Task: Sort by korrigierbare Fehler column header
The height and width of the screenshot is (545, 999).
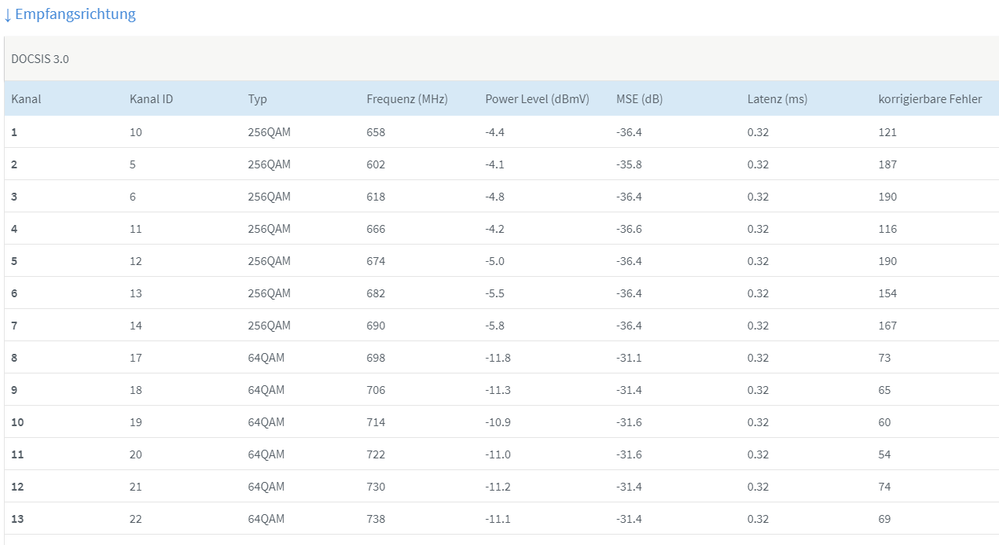Action: pyautogui.click(x=930, y=99)
